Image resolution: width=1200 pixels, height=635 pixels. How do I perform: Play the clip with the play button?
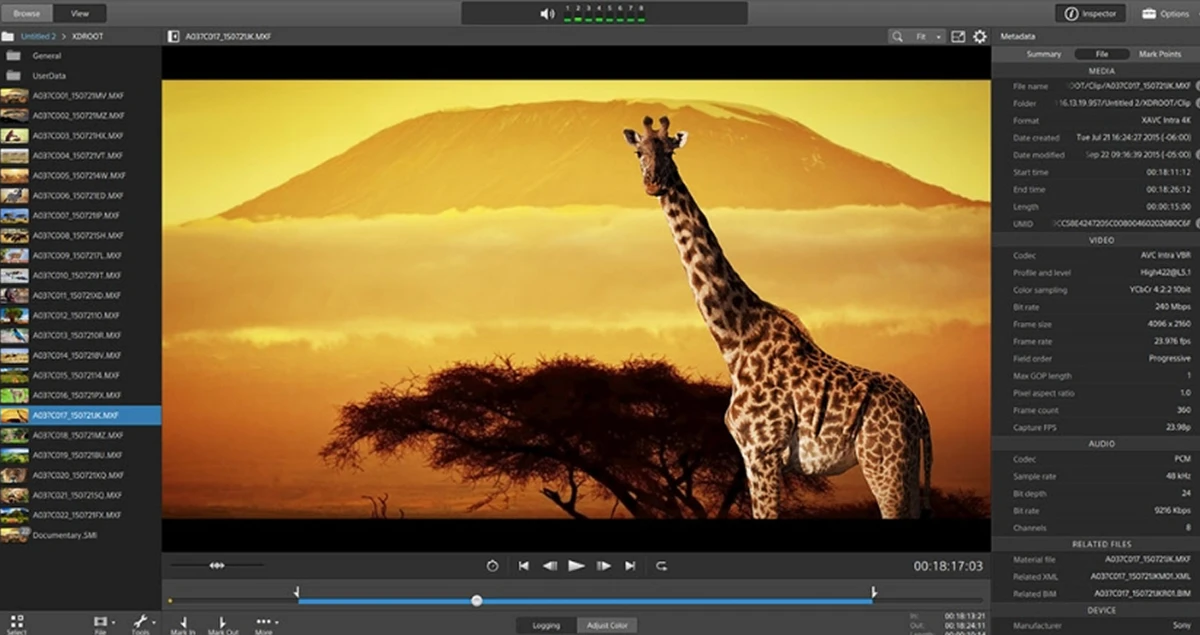pos(576,565)
